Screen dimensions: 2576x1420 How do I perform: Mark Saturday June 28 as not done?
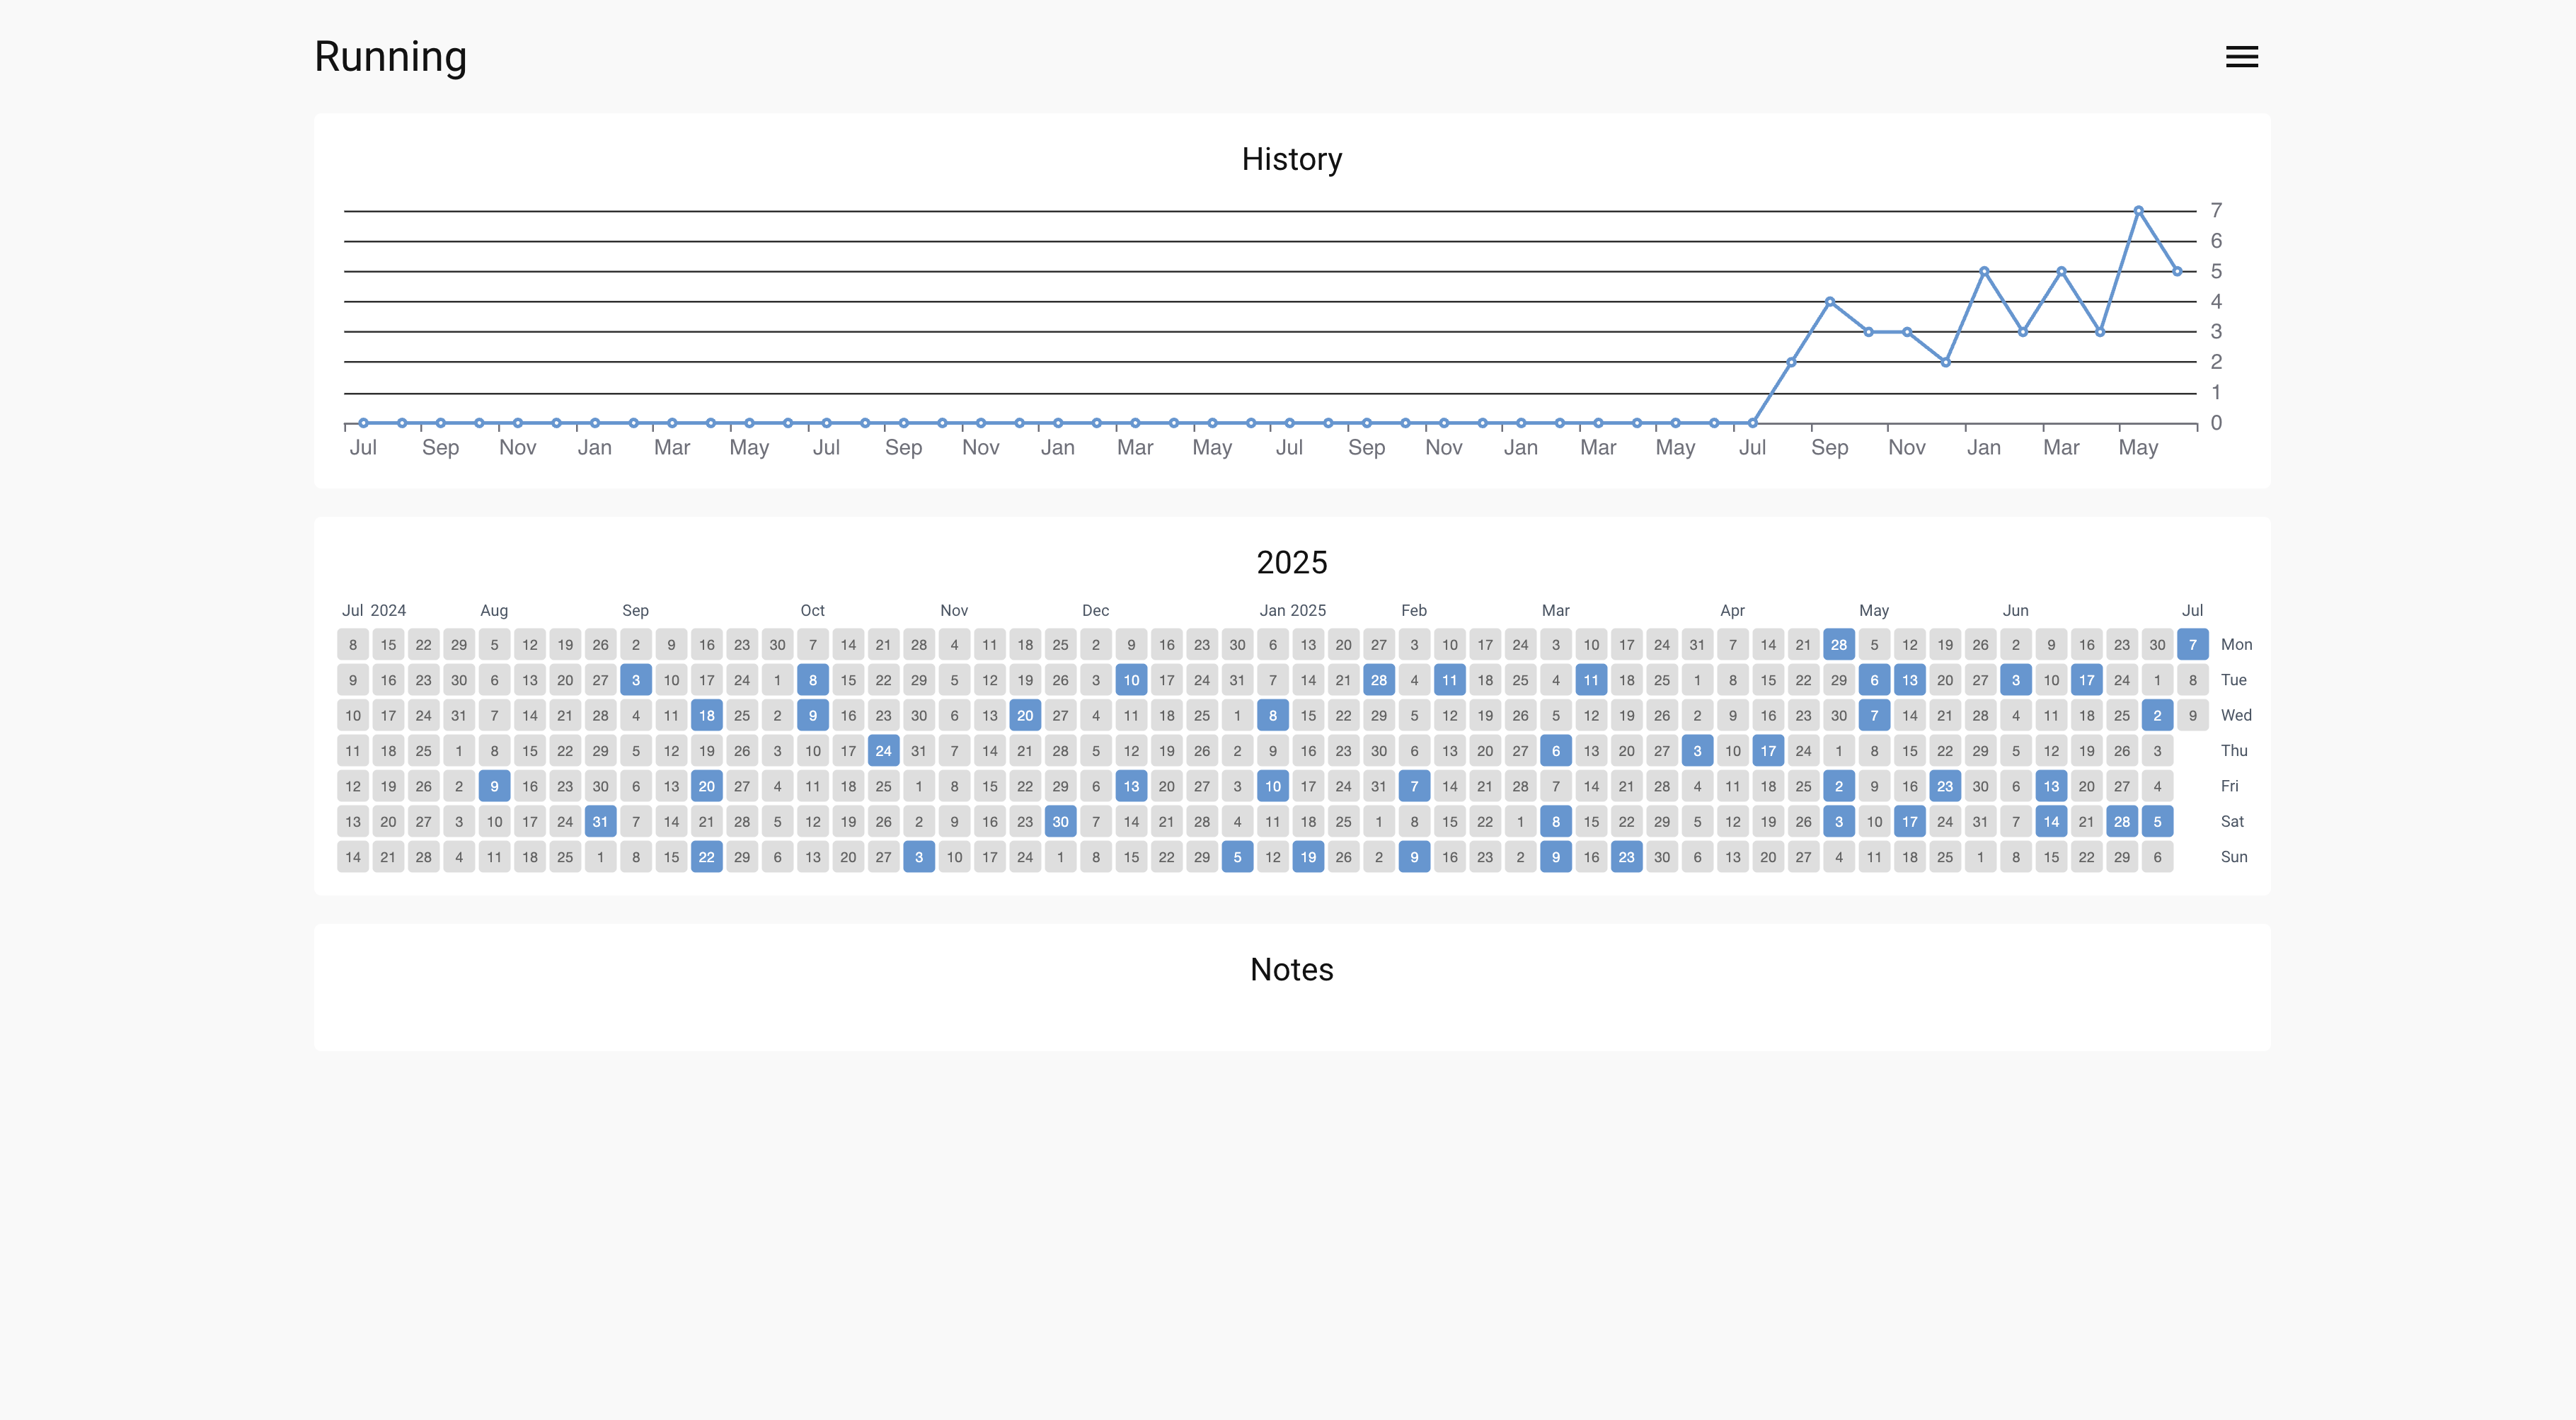pos(2122,821)
